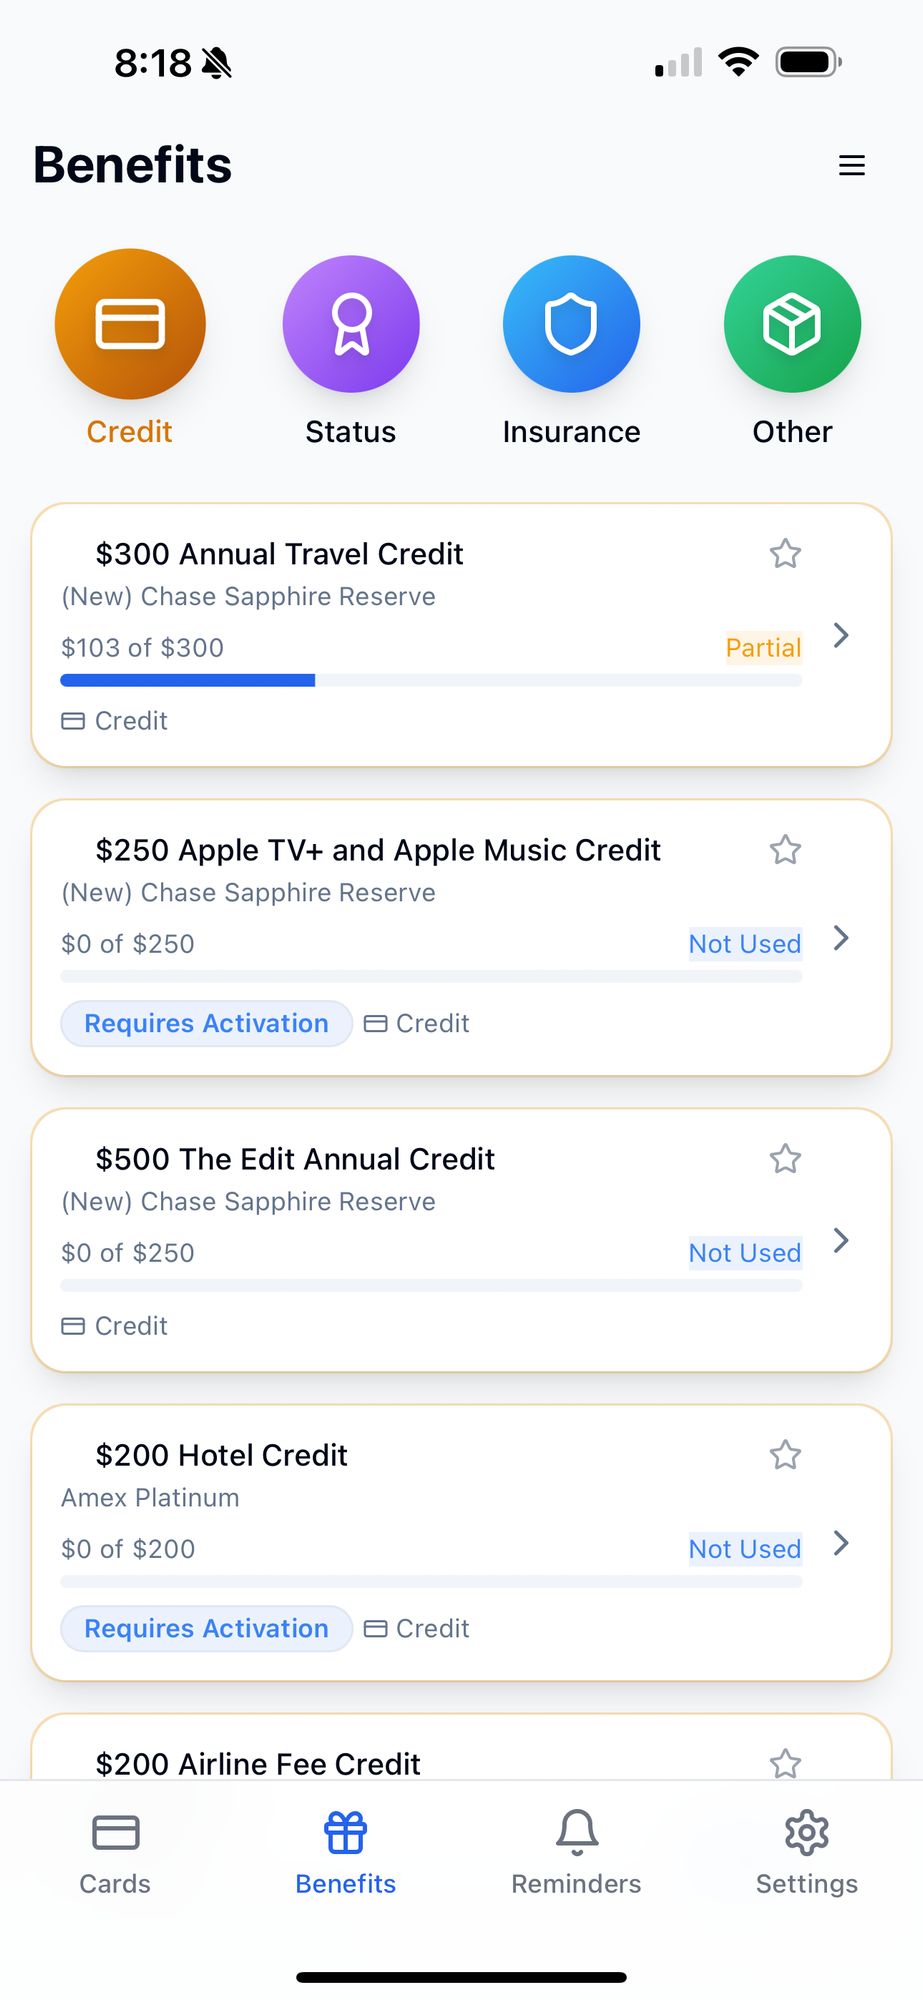Favorite the $300 Annual Travel Credit star
The width and height of the screenshot is (923, 2000).
785,553
